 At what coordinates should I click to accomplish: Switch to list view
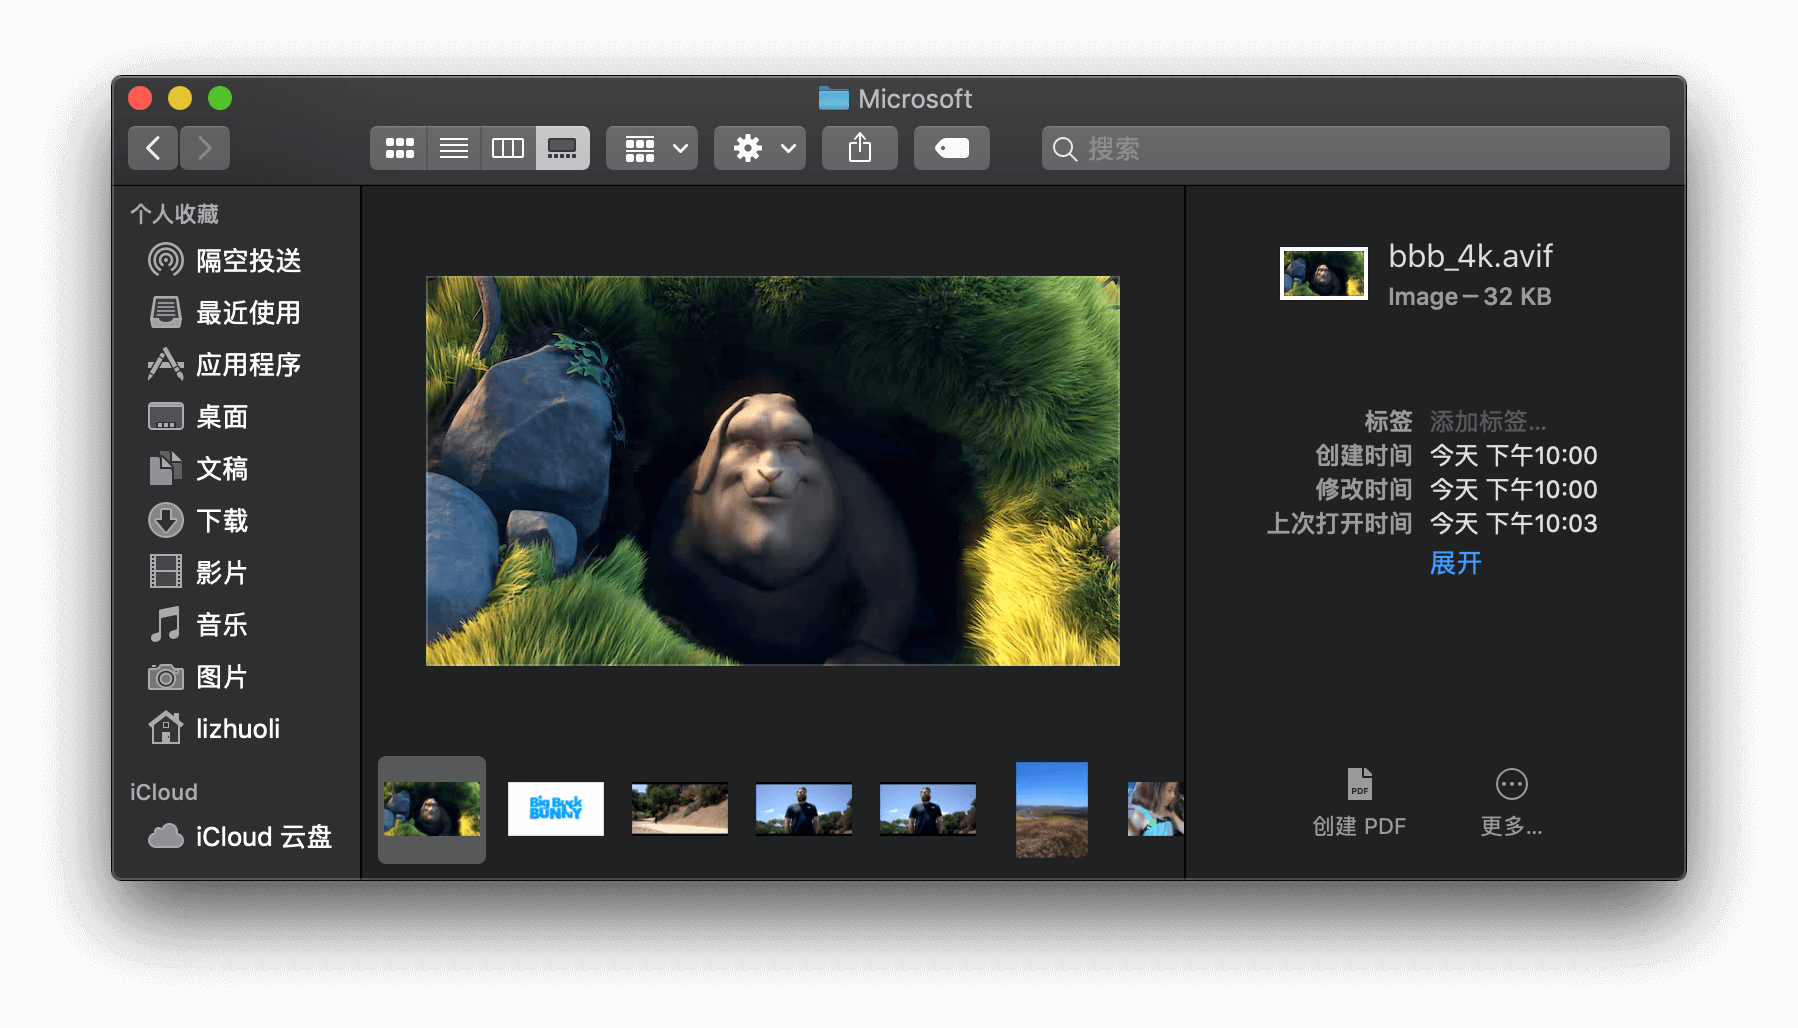pos(454,148)
